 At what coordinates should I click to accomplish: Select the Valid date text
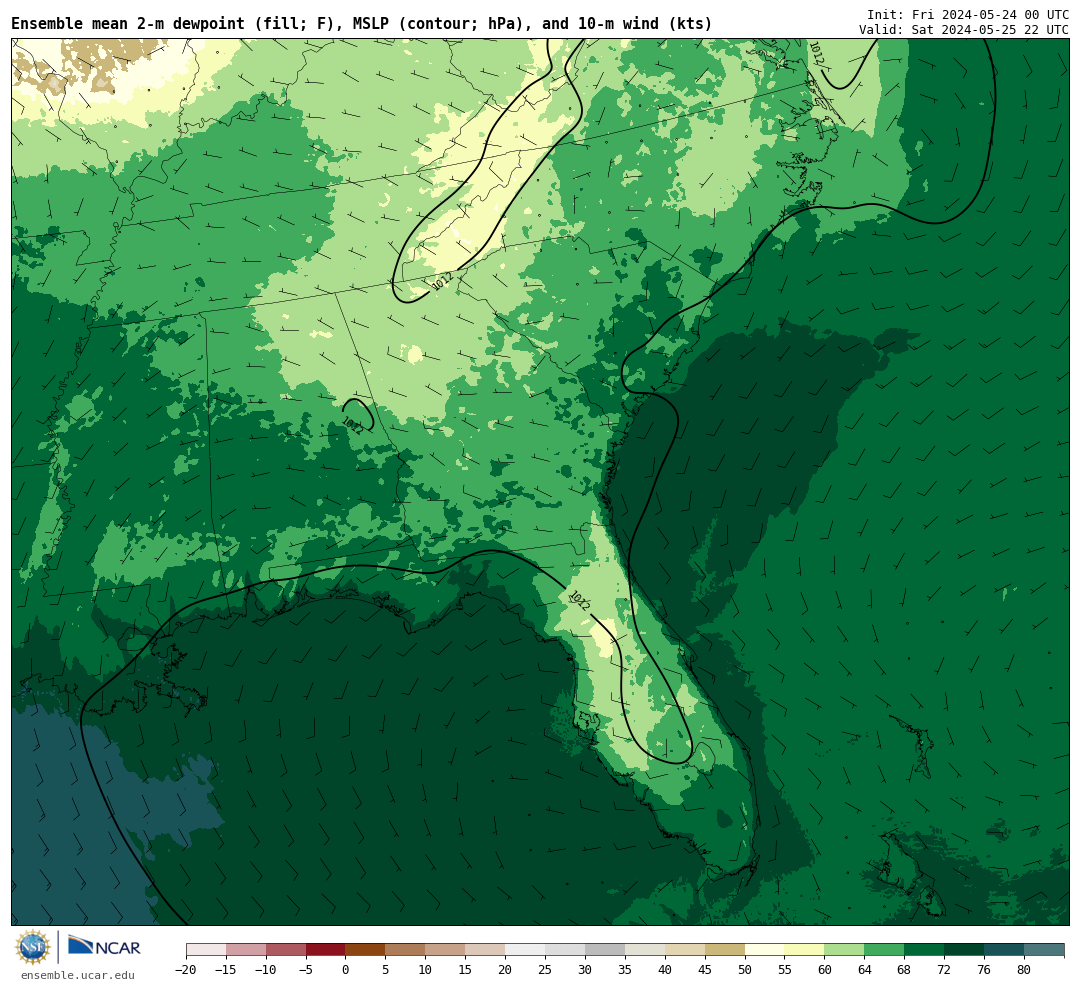click(x=964, y=30)
